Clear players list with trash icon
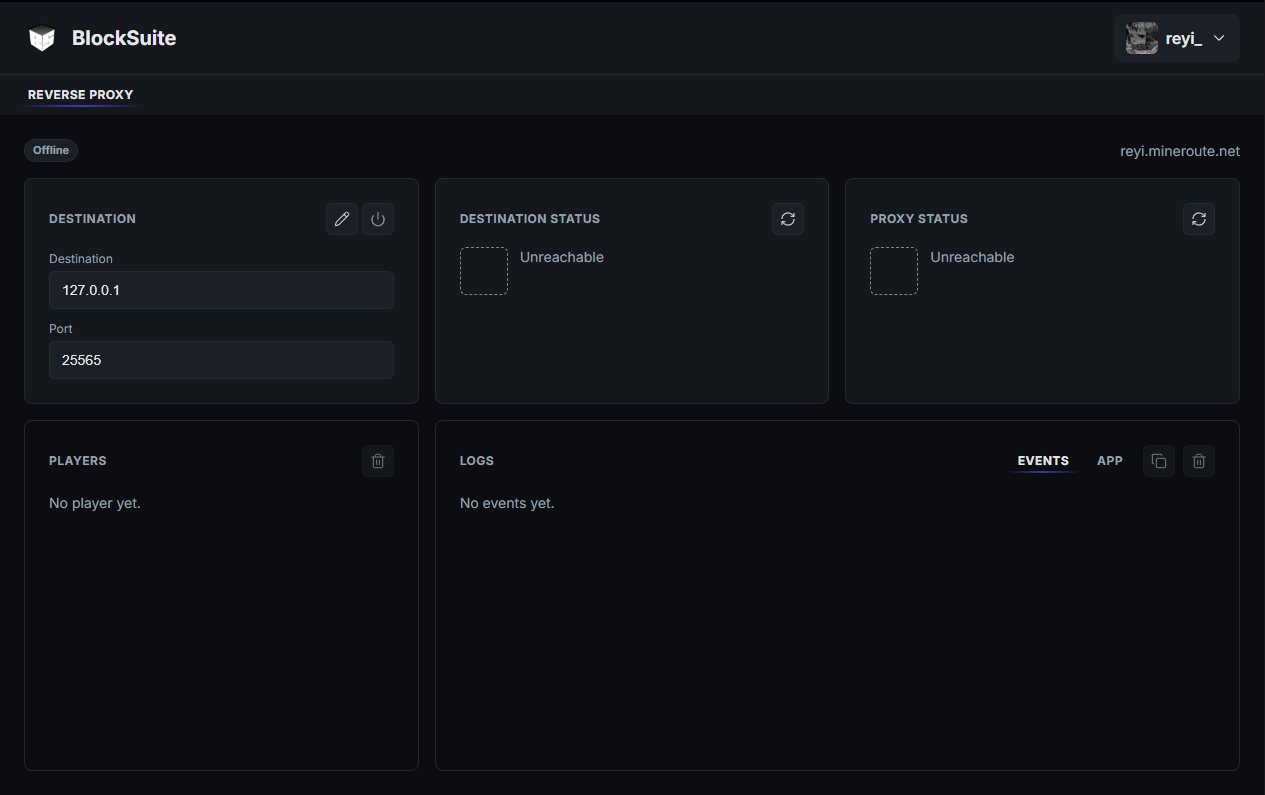Viewport: 1265px width, 795px height. coord(378,461)
